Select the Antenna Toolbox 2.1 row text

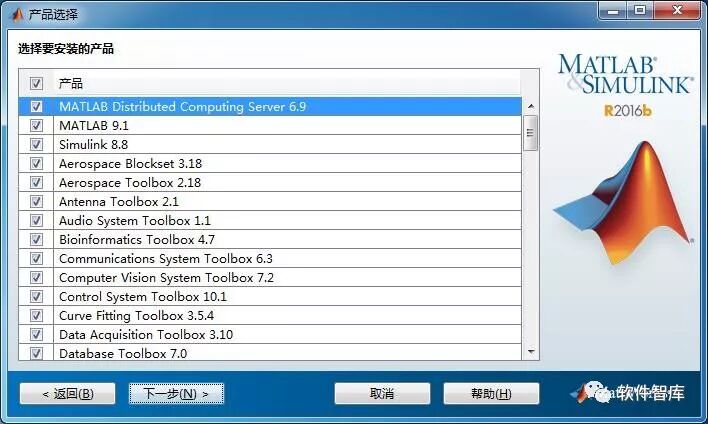(x=119, y=201)
